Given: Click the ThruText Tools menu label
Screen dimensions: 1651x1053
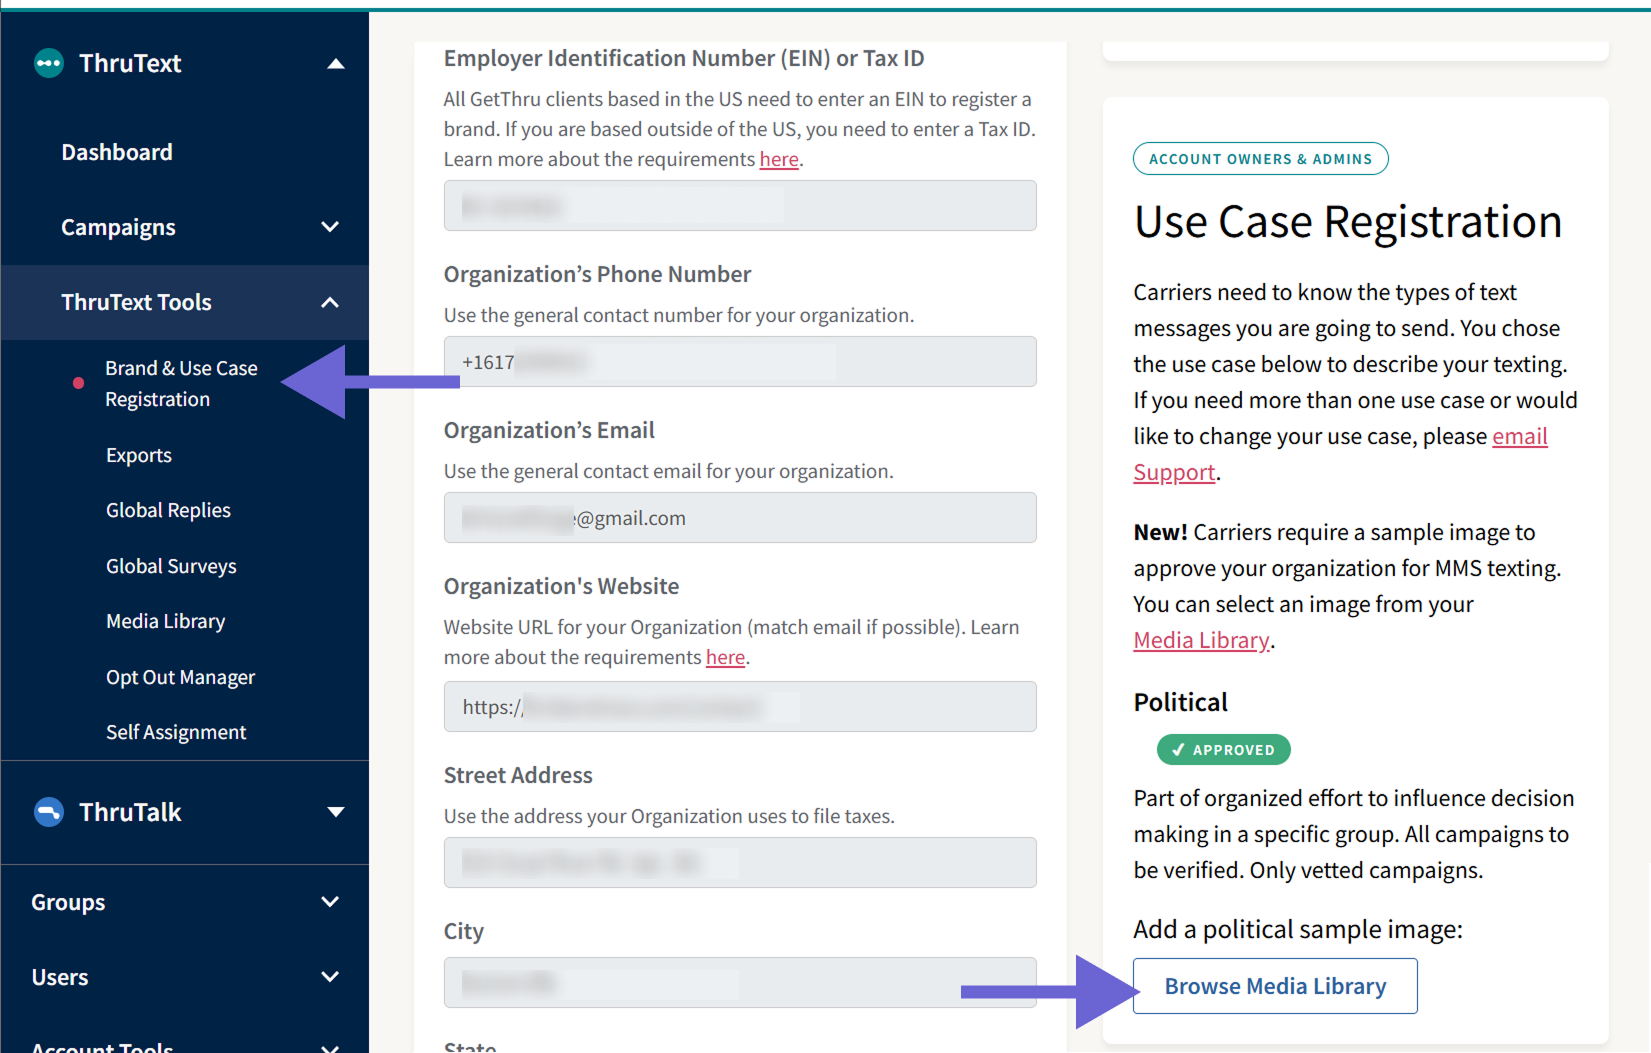Looking at the screenshot, I should click(x=136, y=302).
